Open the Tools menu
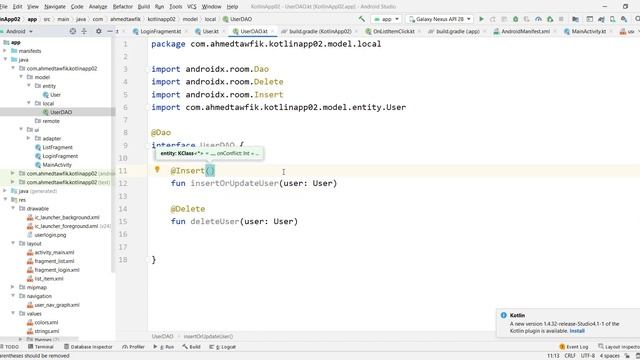Viewport: 640px width, 360px height. point(176,7)
